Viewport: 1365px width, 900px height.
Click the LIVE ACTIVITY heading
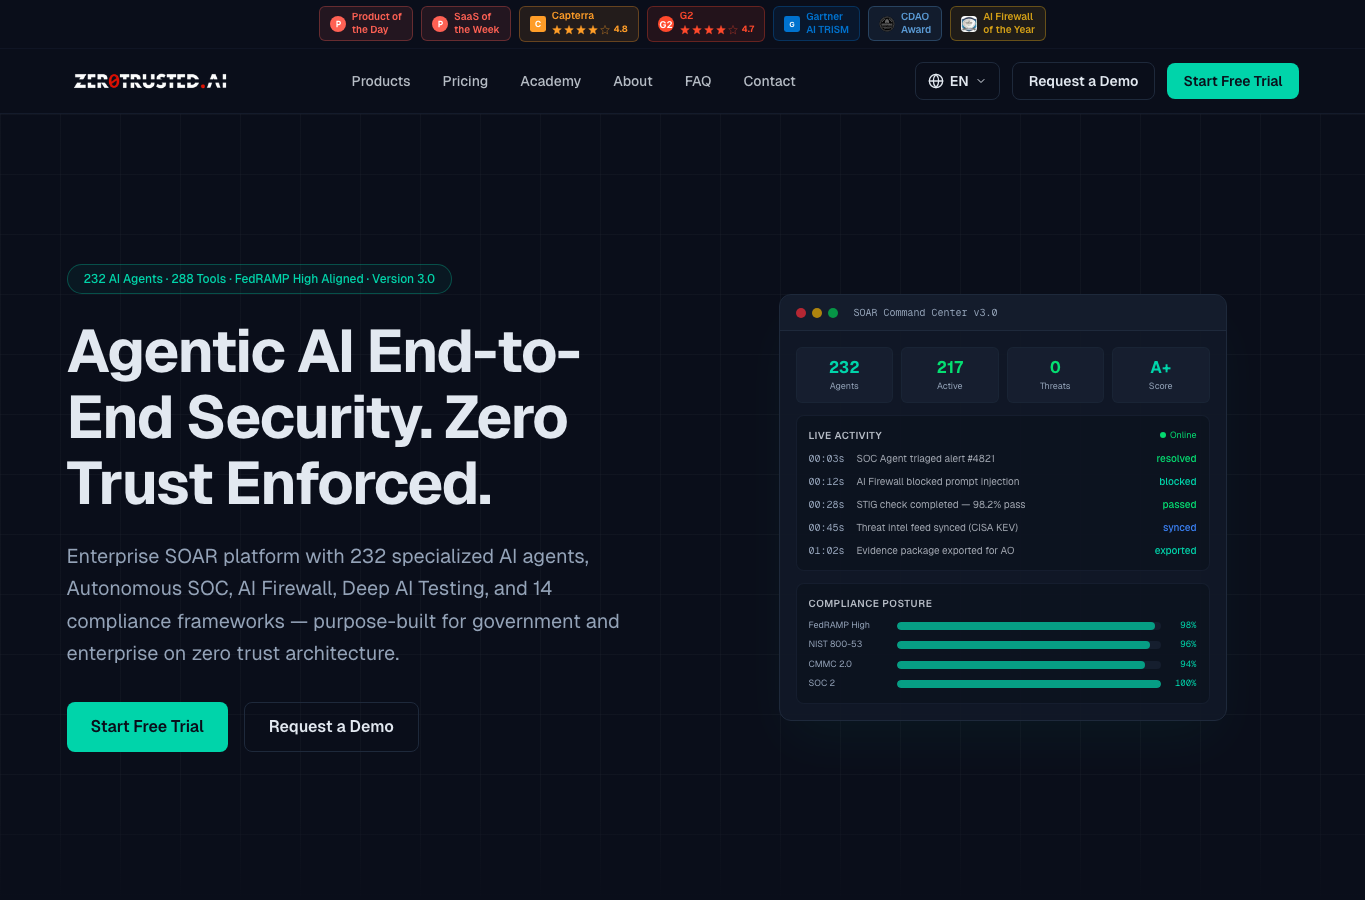point(845,436)
